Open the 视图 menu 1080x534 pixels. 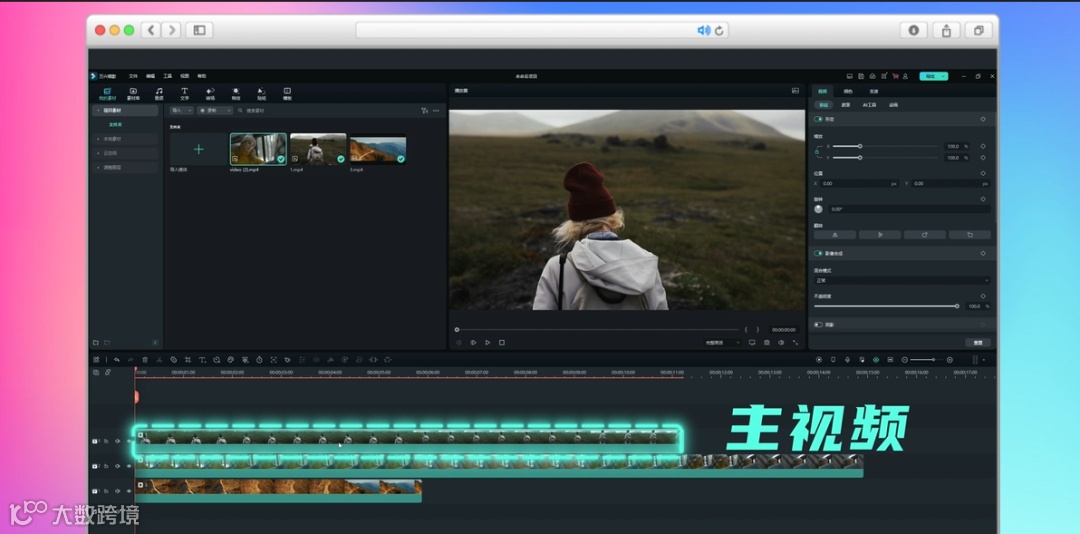pos(185,76)
